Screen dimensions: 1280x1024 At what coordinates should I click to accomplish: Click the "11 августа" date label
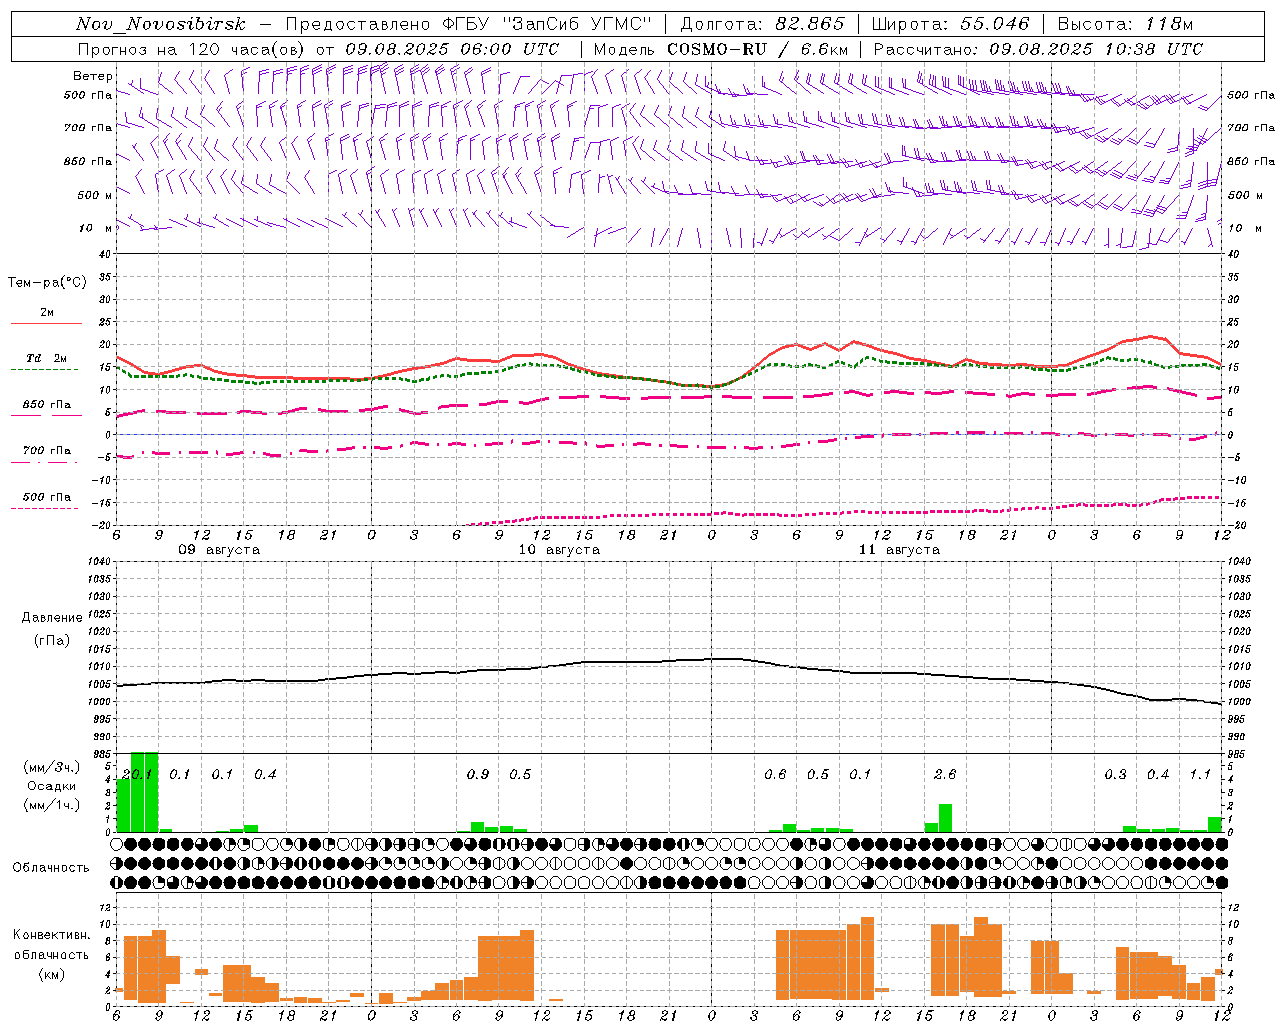899,550
